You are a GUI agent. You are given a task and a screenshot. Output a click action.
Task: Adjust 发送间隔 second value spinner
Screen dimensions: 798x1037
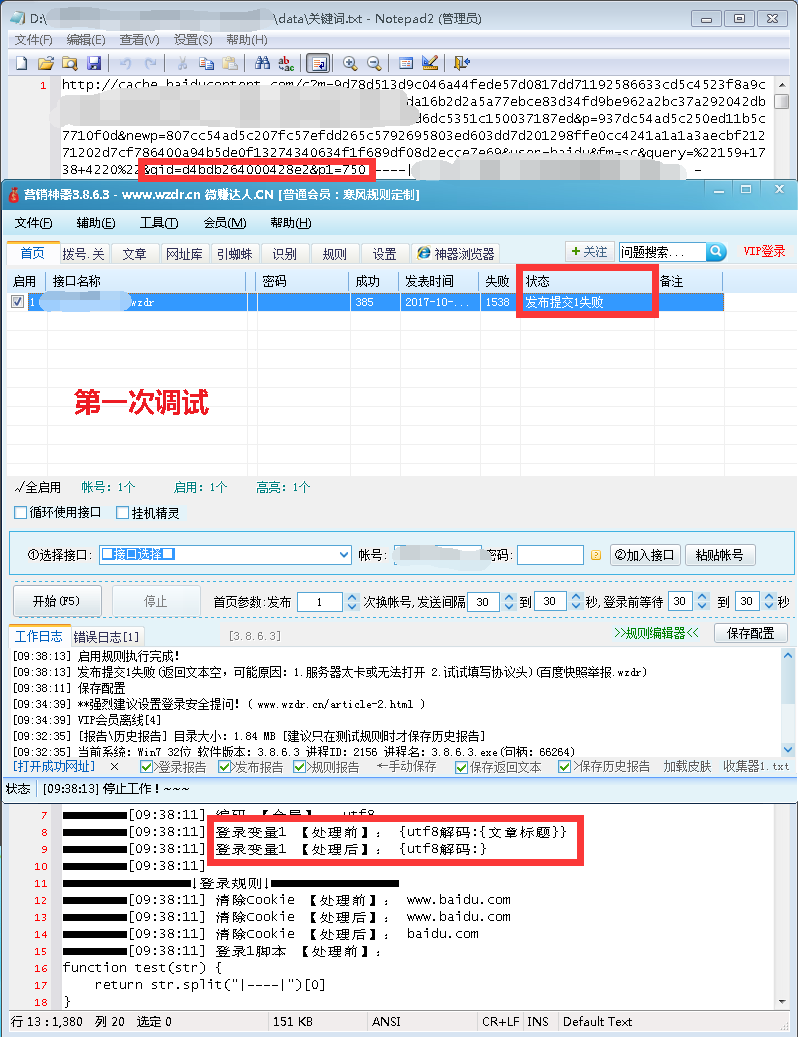(576, 601)
